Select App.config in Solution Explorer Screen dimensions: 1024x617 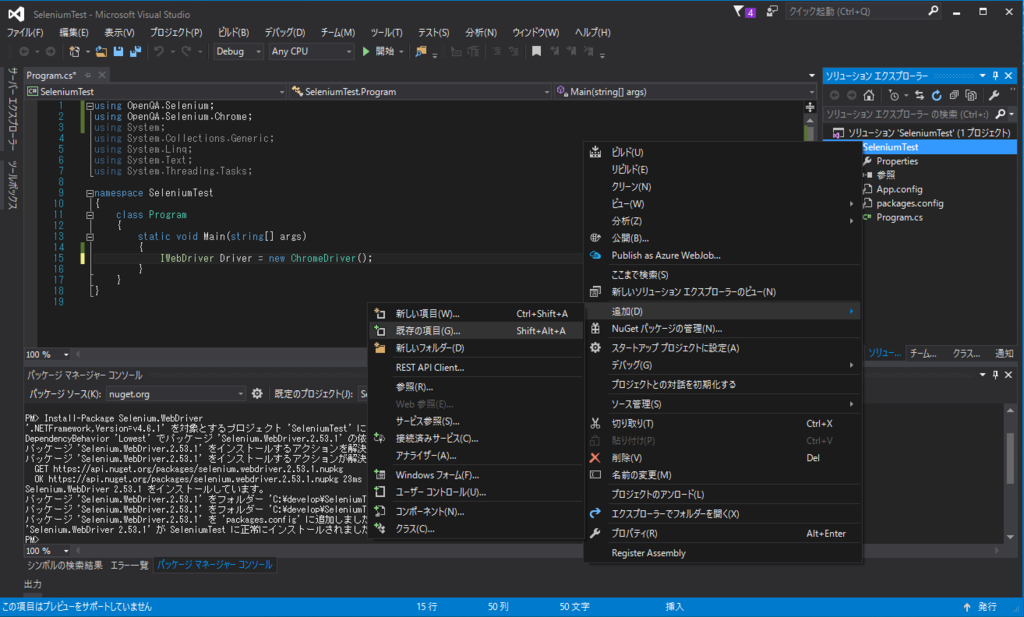pos(899,189)
